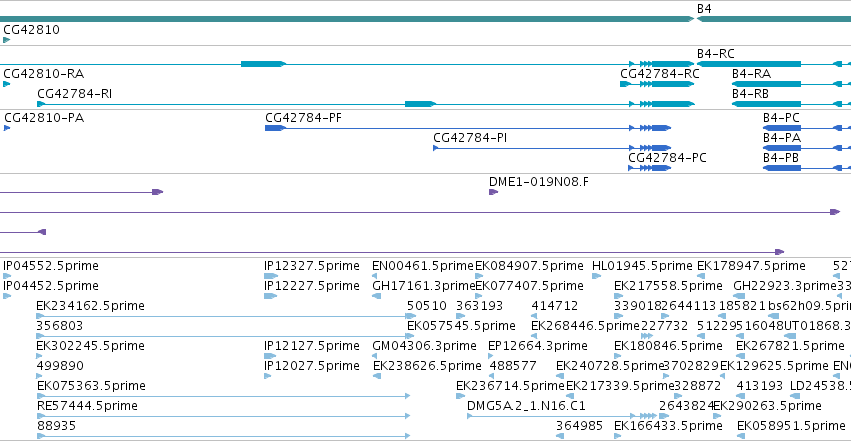Image resolution: width=851 pixels, height=441 pixels.
Task: Click the IP12027.5prime EST label
Action: click(x=312, y=366)
